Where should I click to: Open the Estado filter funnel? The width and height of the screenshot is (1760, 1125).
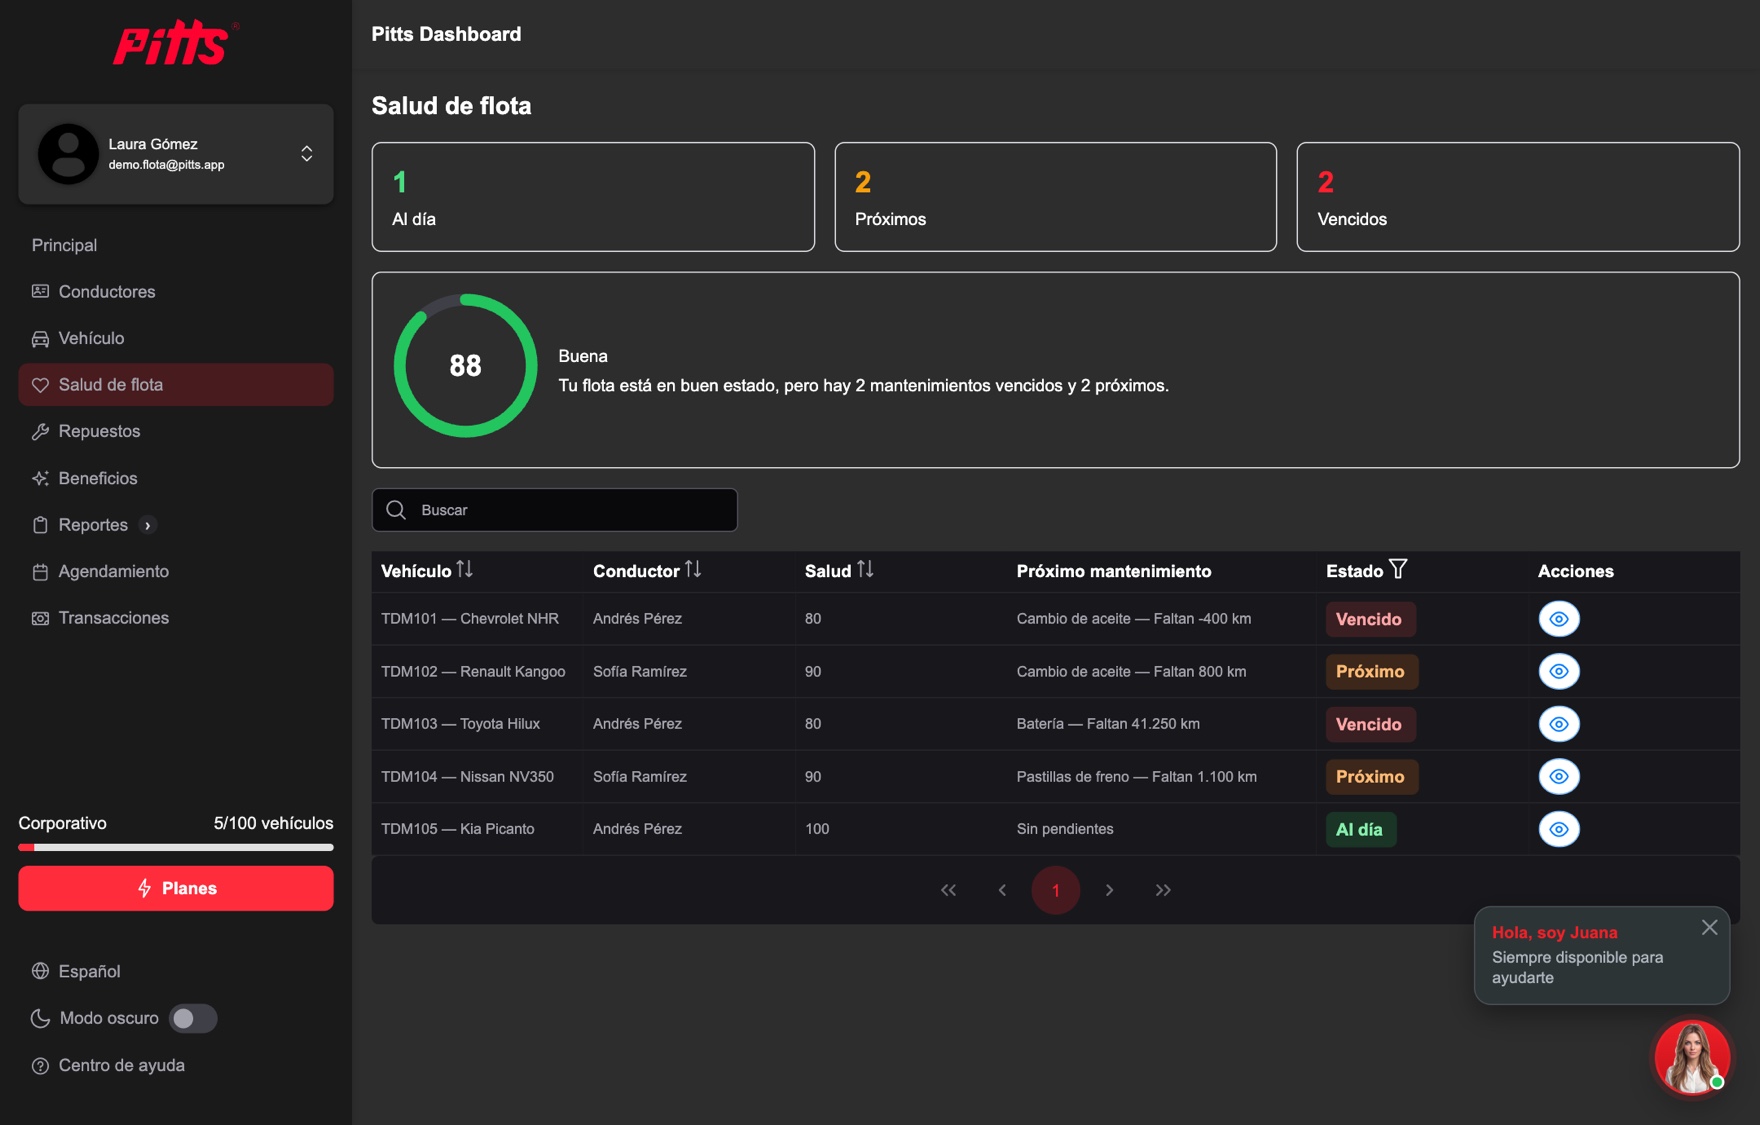click(x=1398, y=569)
